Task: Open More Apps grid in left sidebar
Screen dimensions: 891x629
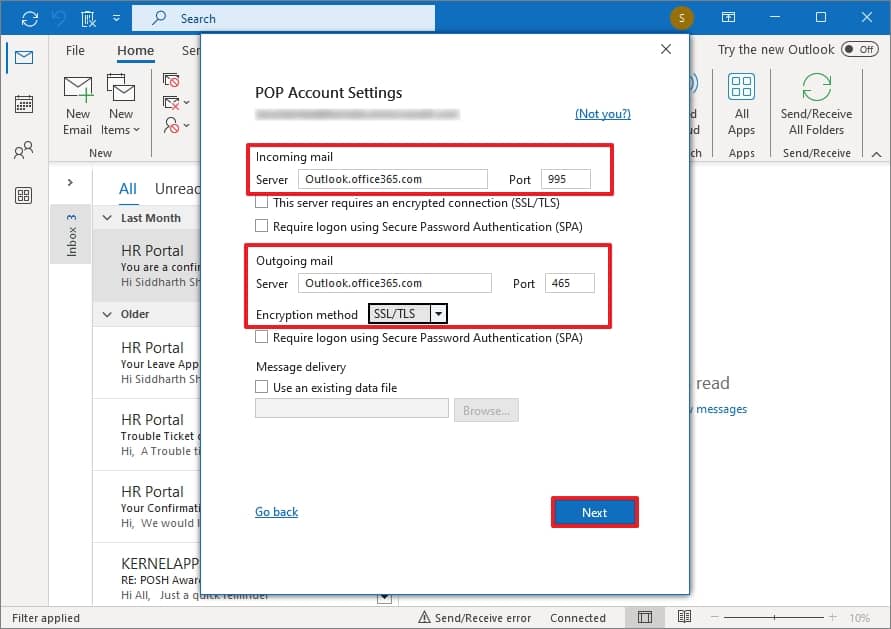Action: tap(24, 195)
